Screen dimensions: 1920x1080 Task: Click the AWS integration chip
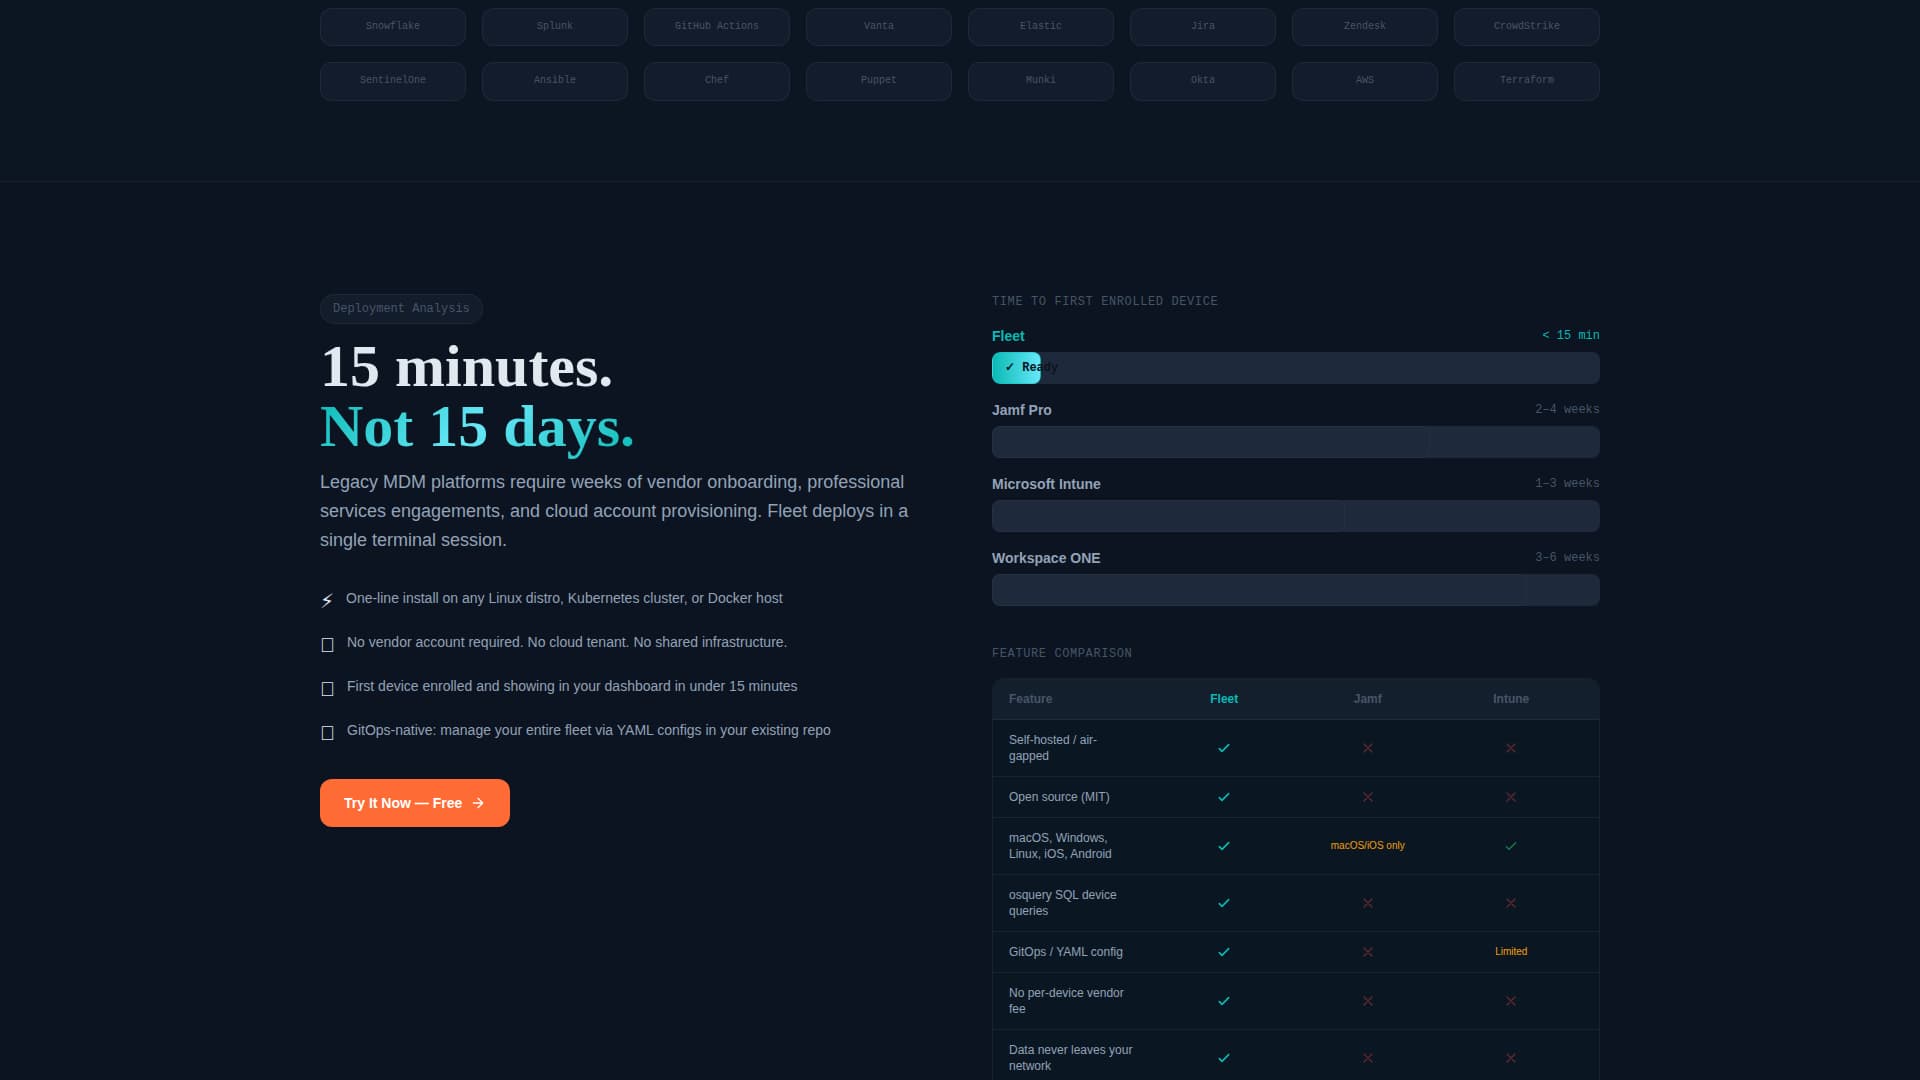1365,81
